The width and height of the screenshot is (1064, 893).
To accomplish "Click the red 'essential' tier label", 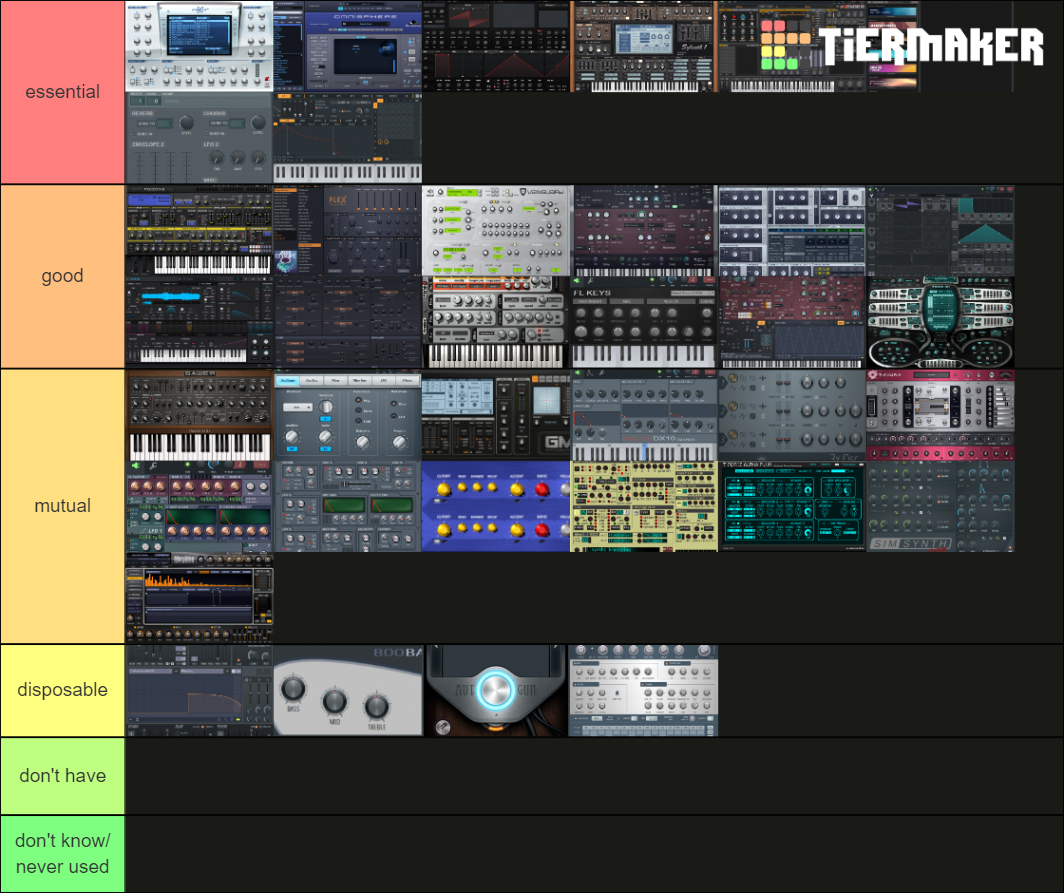I will coord(62,91).
